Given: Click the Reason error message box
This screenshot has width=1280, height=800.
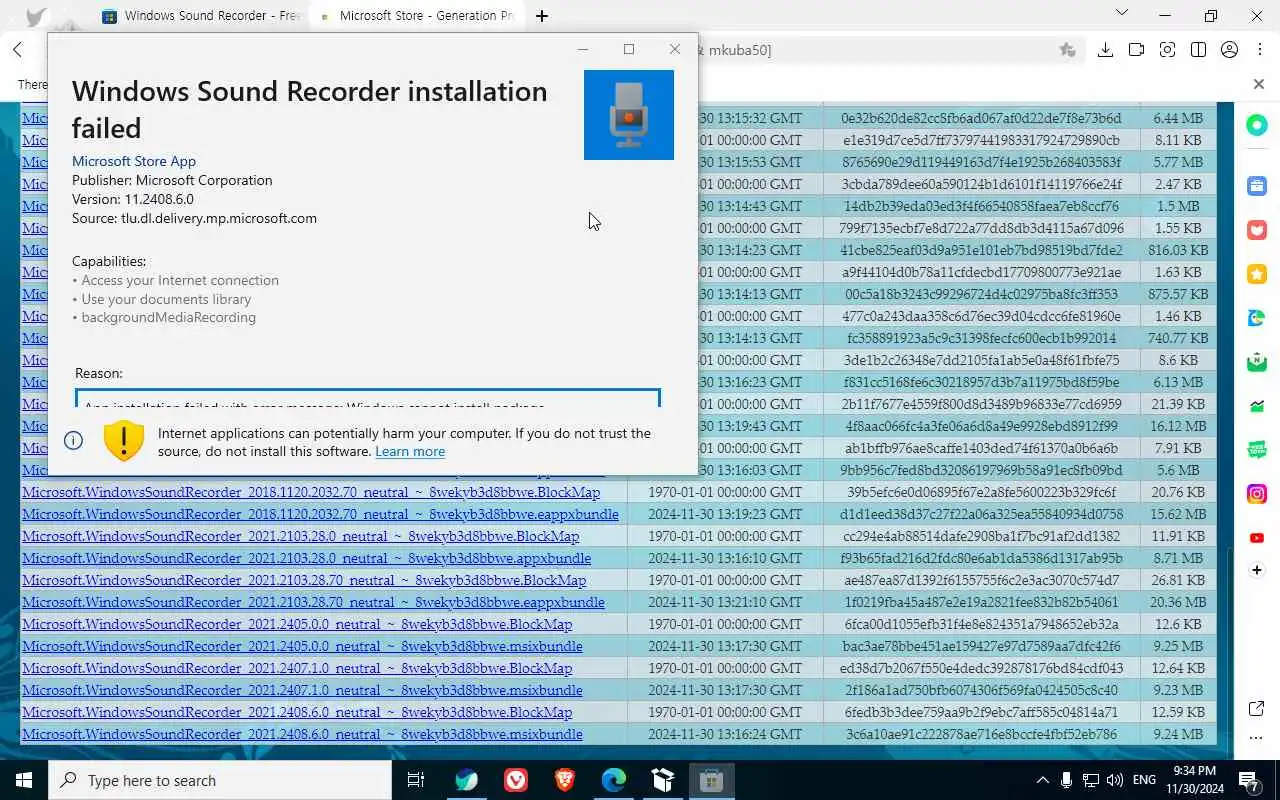Looking at the screenshot, I should (368, 398).
